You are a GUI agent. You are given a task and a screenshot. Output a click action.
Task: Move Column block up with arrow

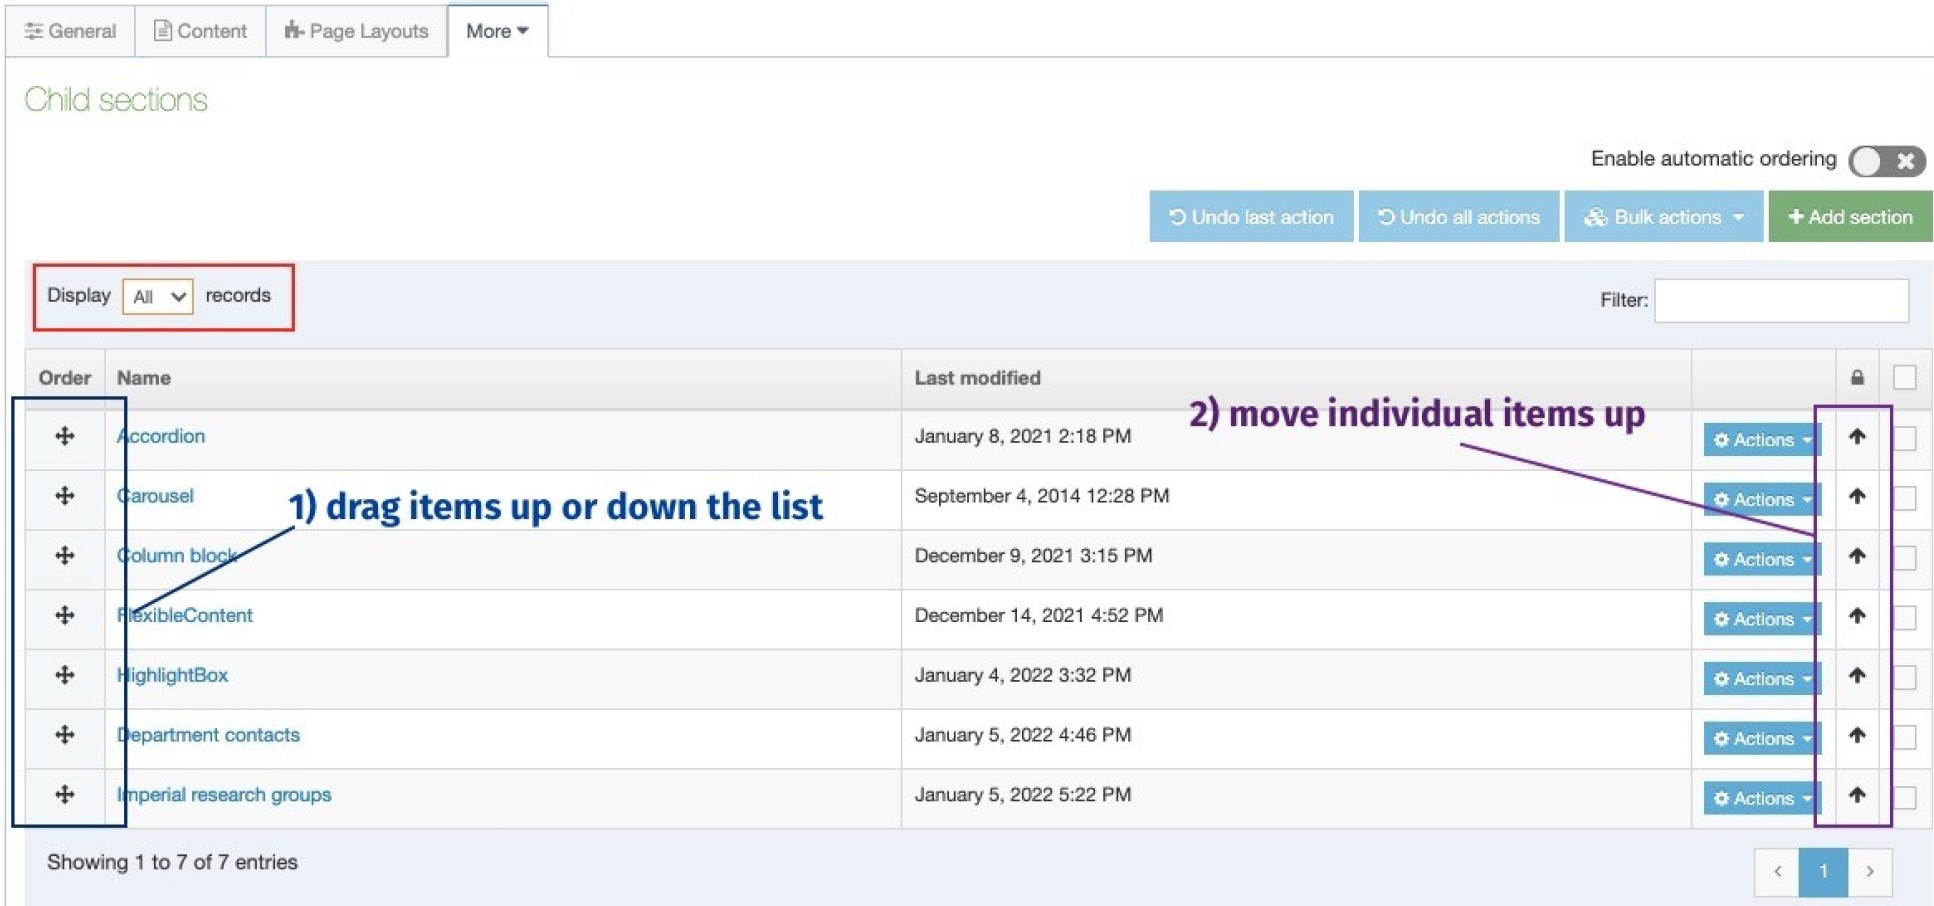tap(1857, 556)
